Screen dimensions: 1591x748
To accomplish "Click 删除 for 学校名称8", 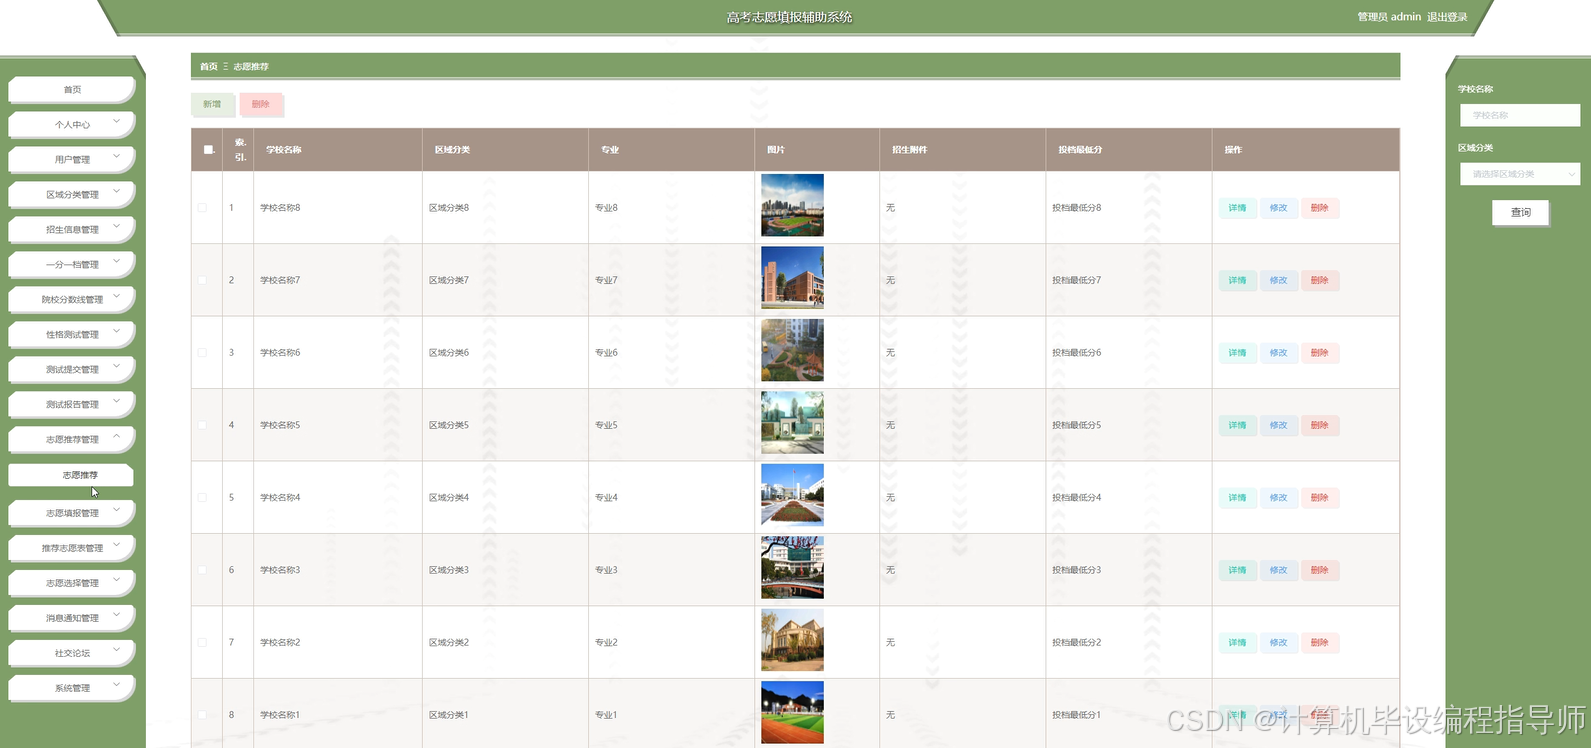I will coord(1319,208).
